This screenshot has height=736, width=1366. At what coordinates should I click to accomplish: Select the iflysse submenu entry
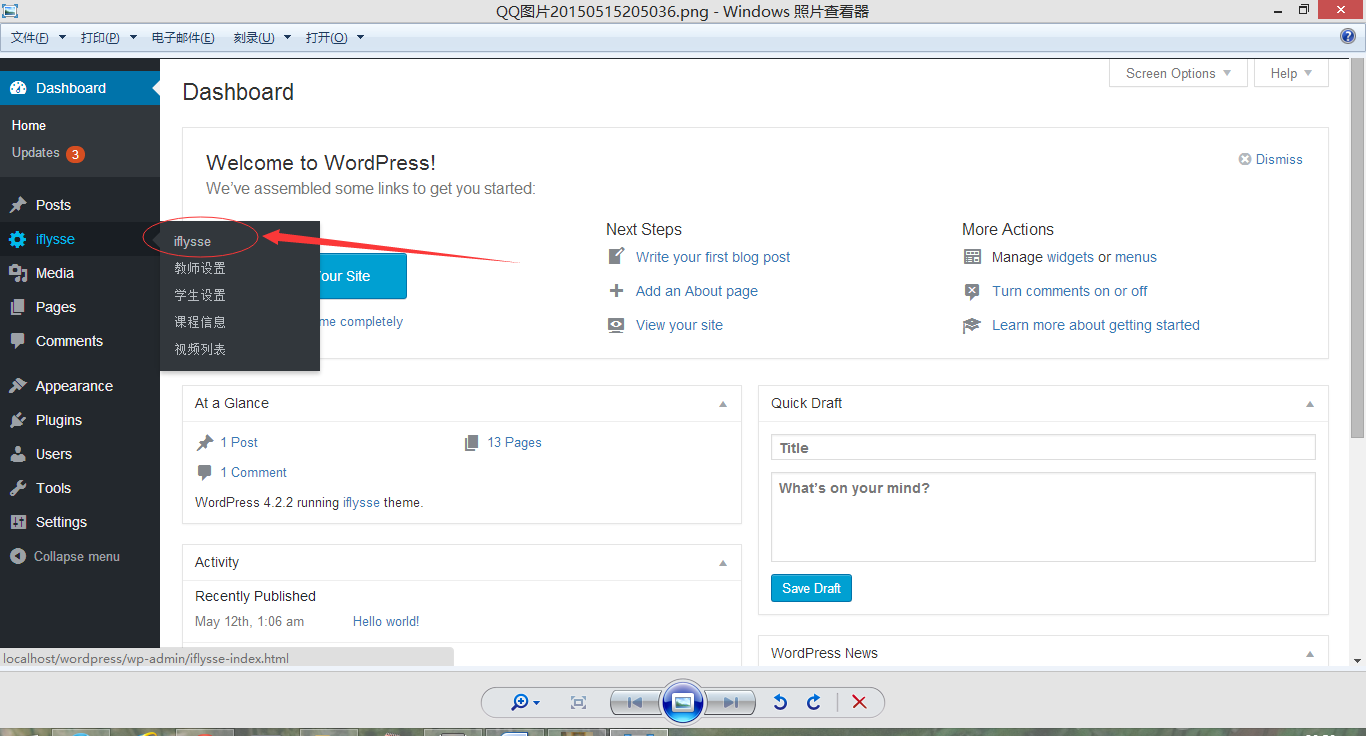(x=192, y=241)
